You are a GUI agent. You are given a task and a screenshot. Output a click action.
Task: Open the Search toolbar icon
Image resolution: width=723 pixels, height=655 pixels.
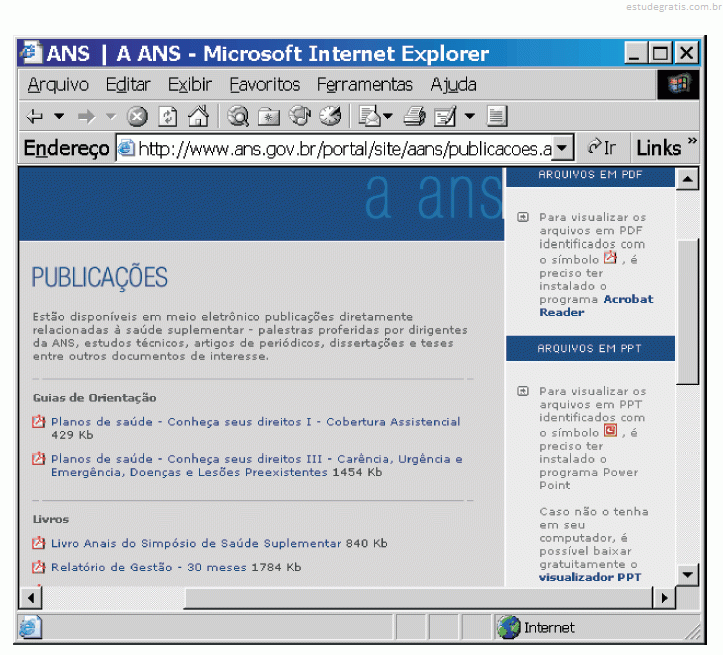point(238,116)
